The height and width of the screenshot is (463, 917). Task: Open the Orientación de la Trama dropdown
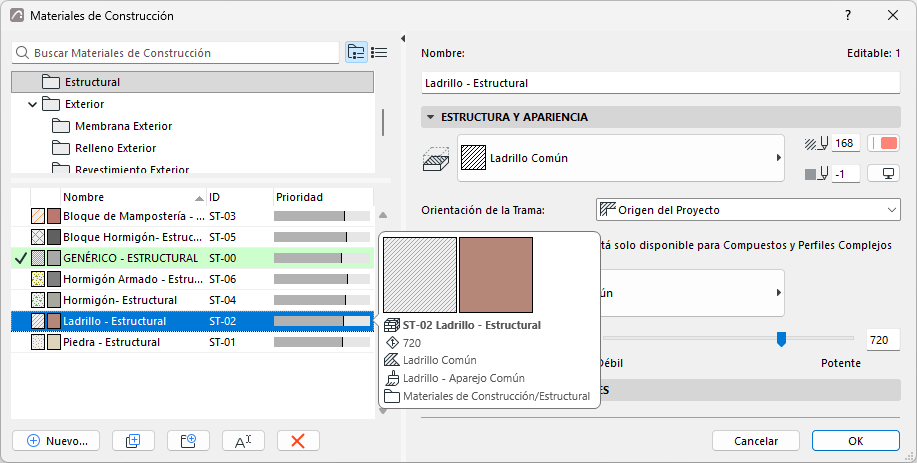[748, 210]
